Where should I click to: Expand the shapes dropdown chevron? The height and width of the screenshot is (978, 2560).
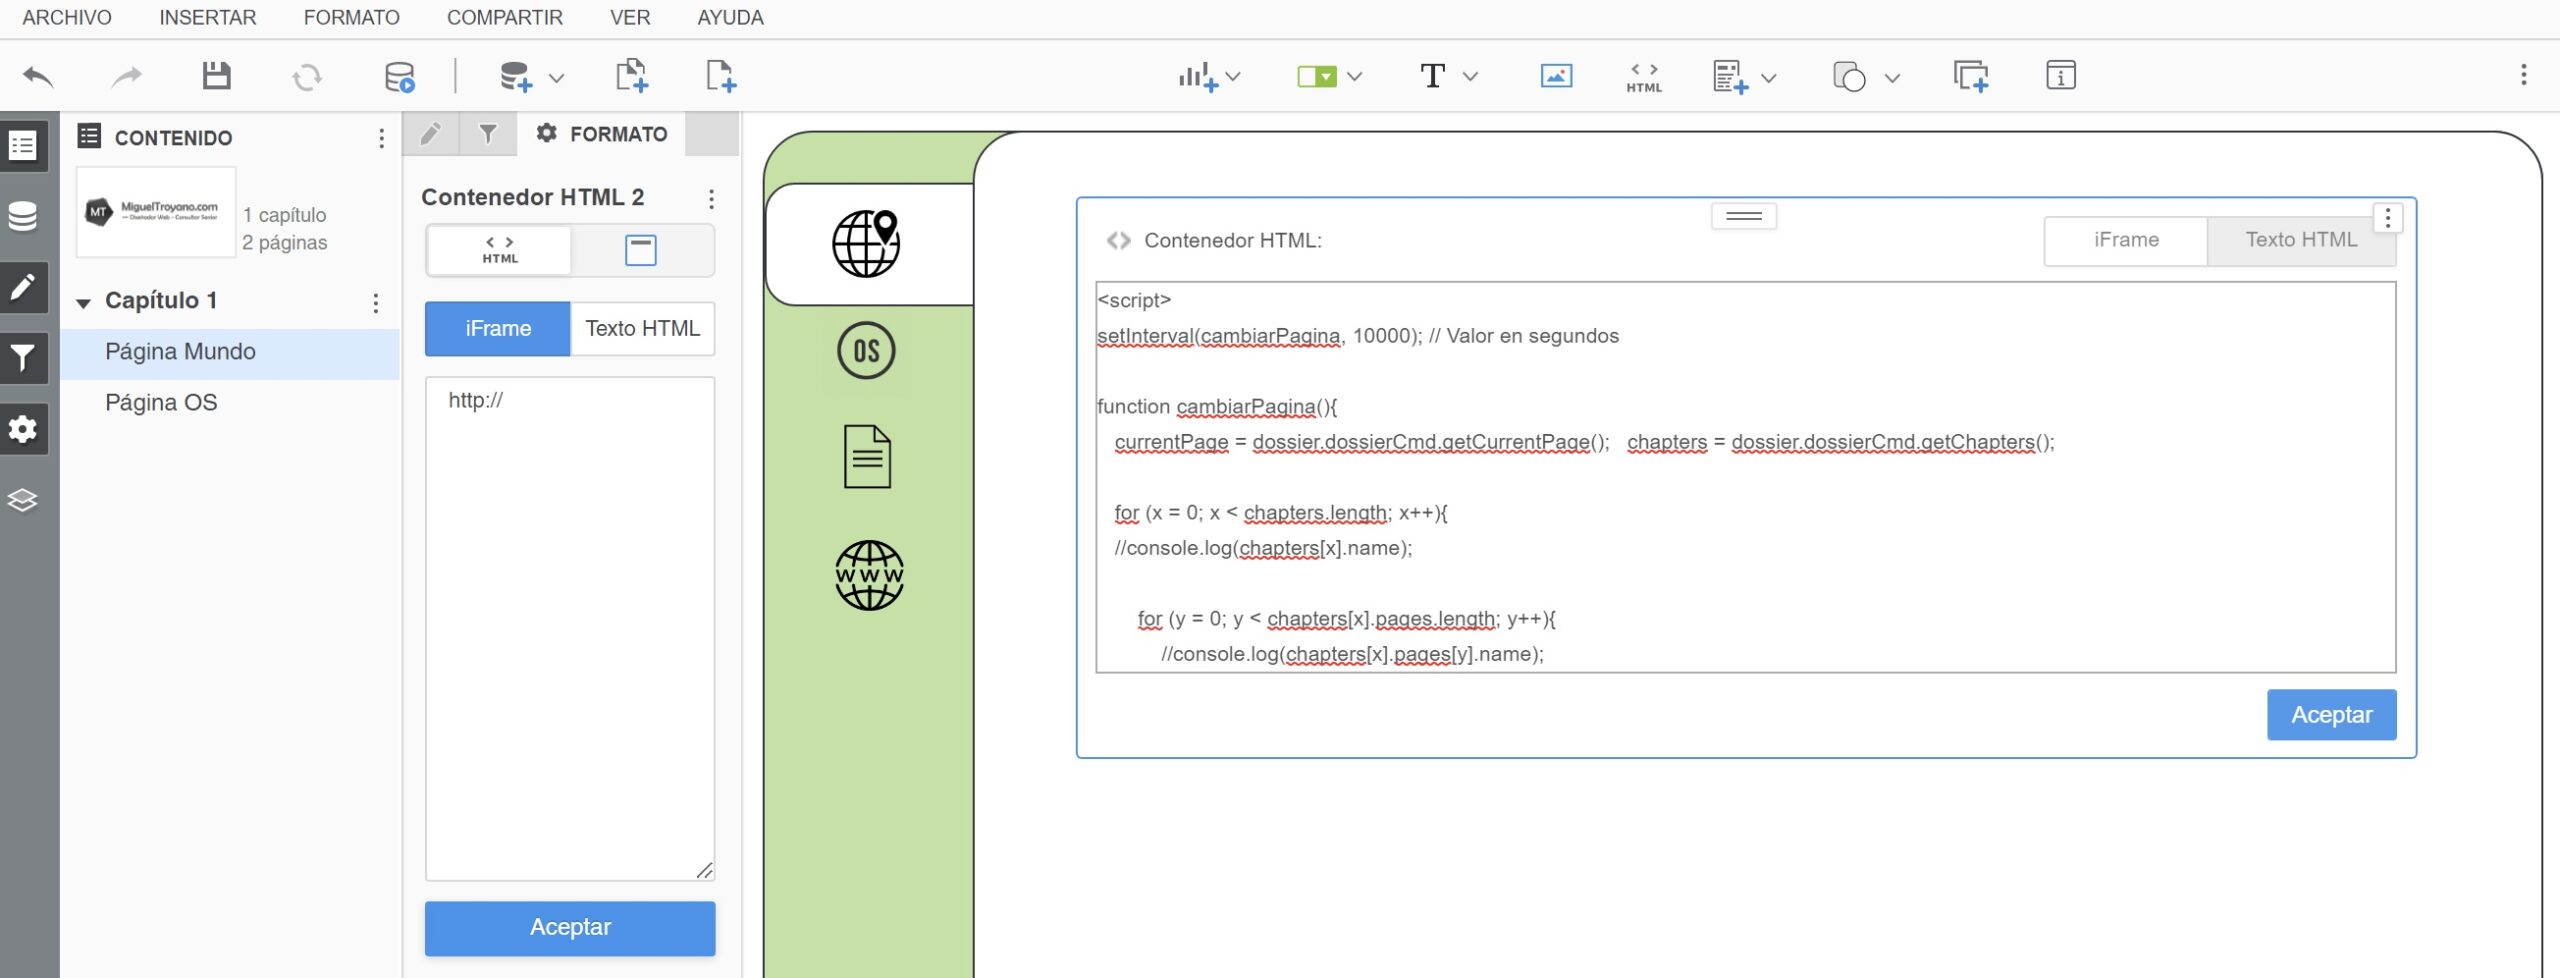[x=1892, y=77]
